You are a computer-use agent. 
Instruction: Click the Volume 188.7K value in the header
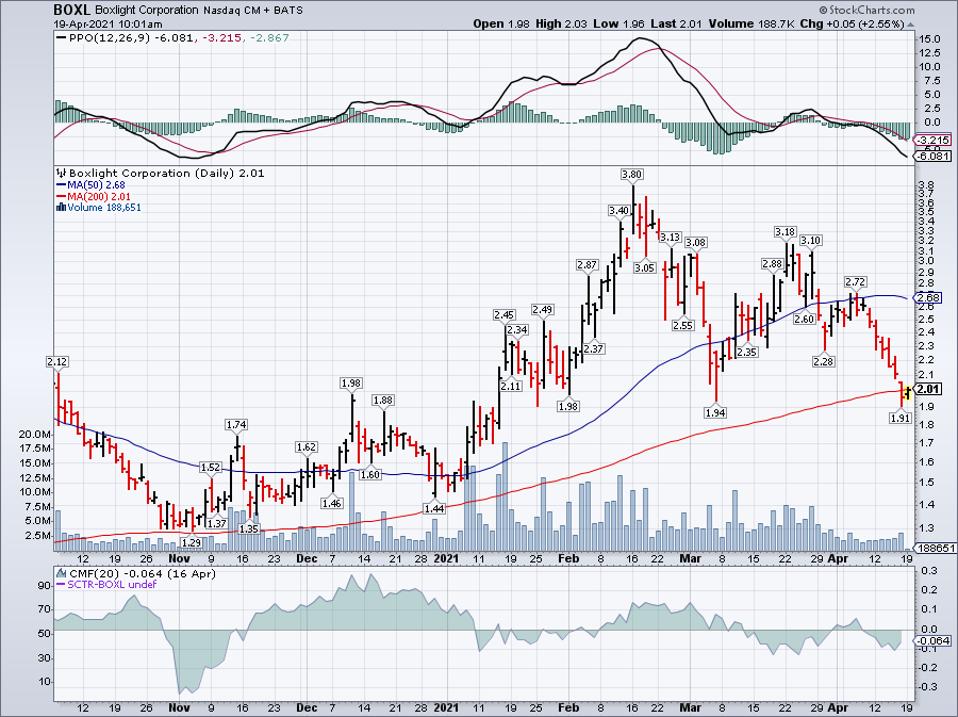point(750,24)
